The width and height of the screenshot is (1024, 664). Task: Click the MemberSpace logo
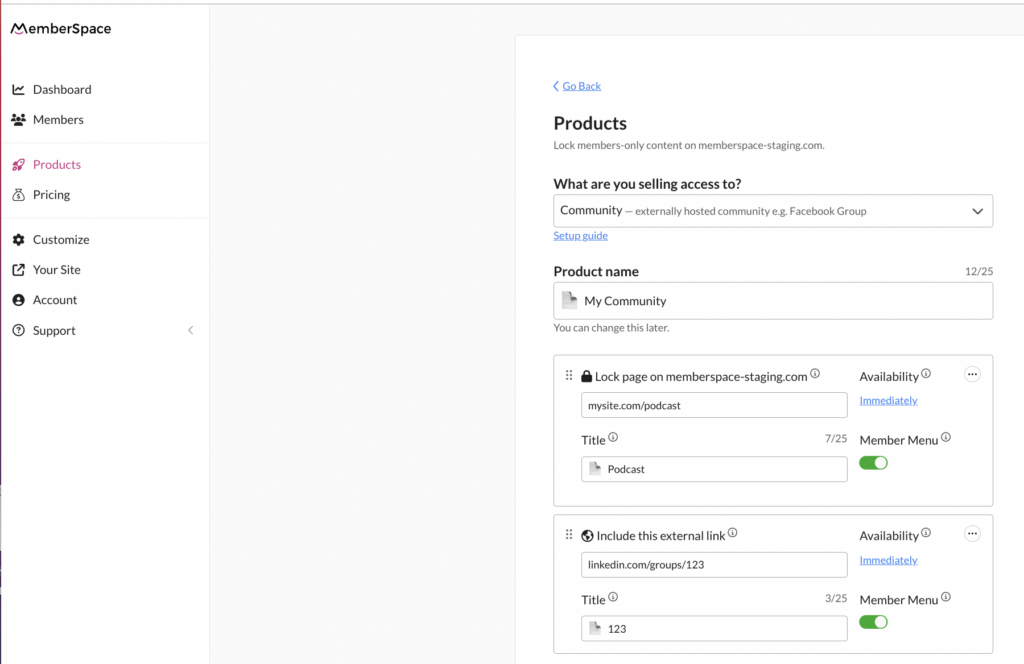click(60, 28)
